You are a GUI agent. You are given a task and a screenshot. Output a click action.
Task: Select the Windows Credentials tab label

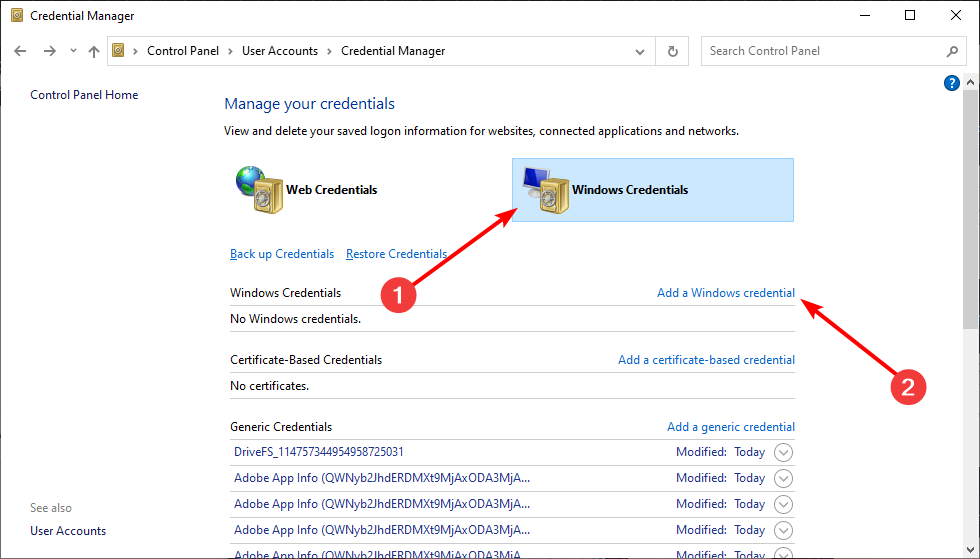630,189
